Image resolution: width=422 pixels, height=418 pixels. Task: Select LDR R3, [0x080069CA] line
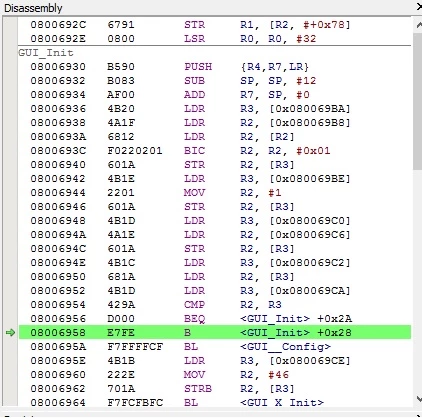[215, 291]
